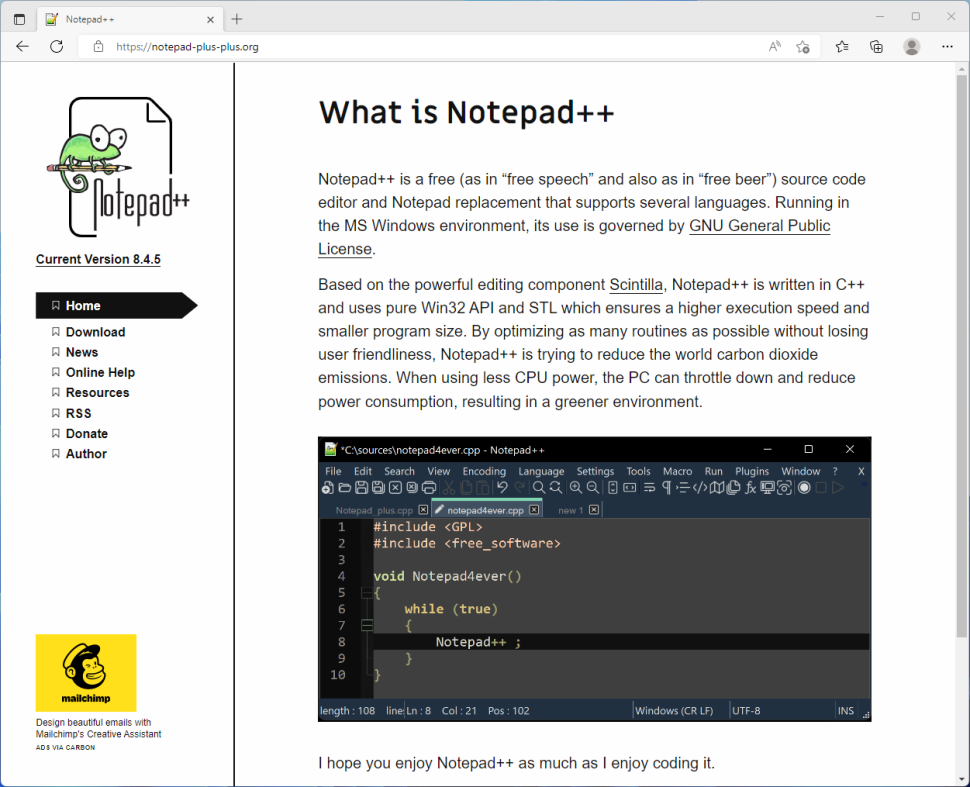The height and width of the screenshot is (787, 970).
Task: Open the Favorites list
Action: point(842,46)
